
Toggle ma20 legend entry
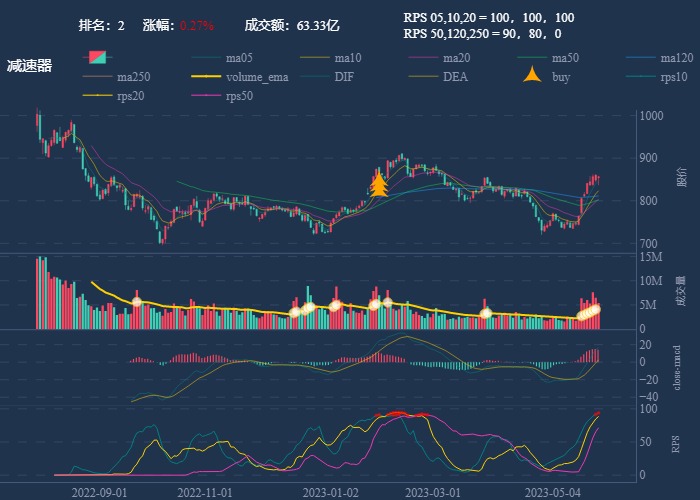pyautogui.click(x=456, y=58)
